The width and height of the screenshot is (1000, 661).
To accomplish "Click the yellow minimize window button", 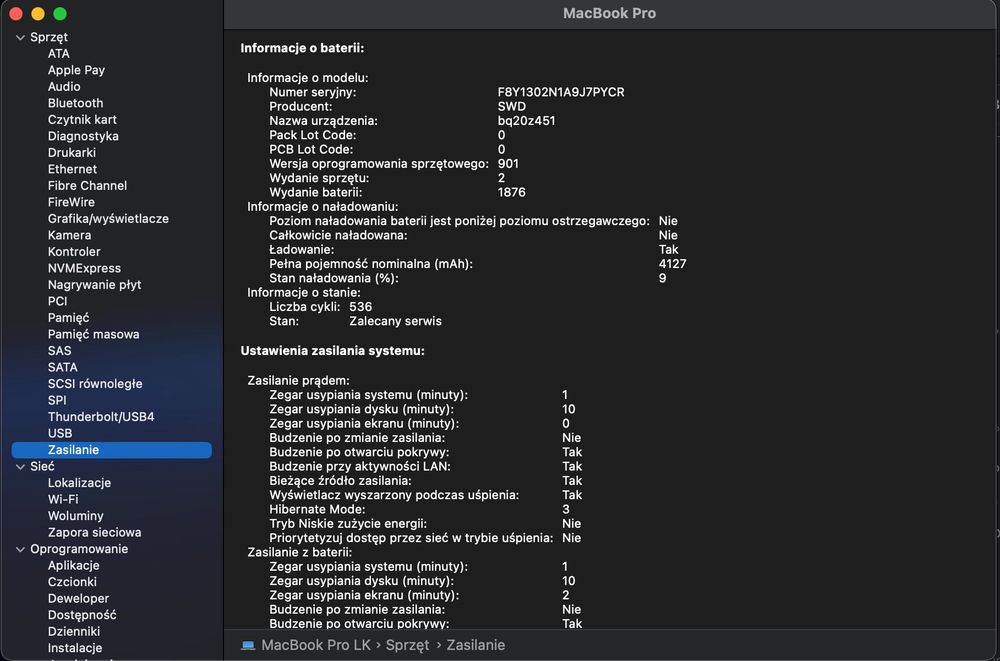I will coord(38,14).
